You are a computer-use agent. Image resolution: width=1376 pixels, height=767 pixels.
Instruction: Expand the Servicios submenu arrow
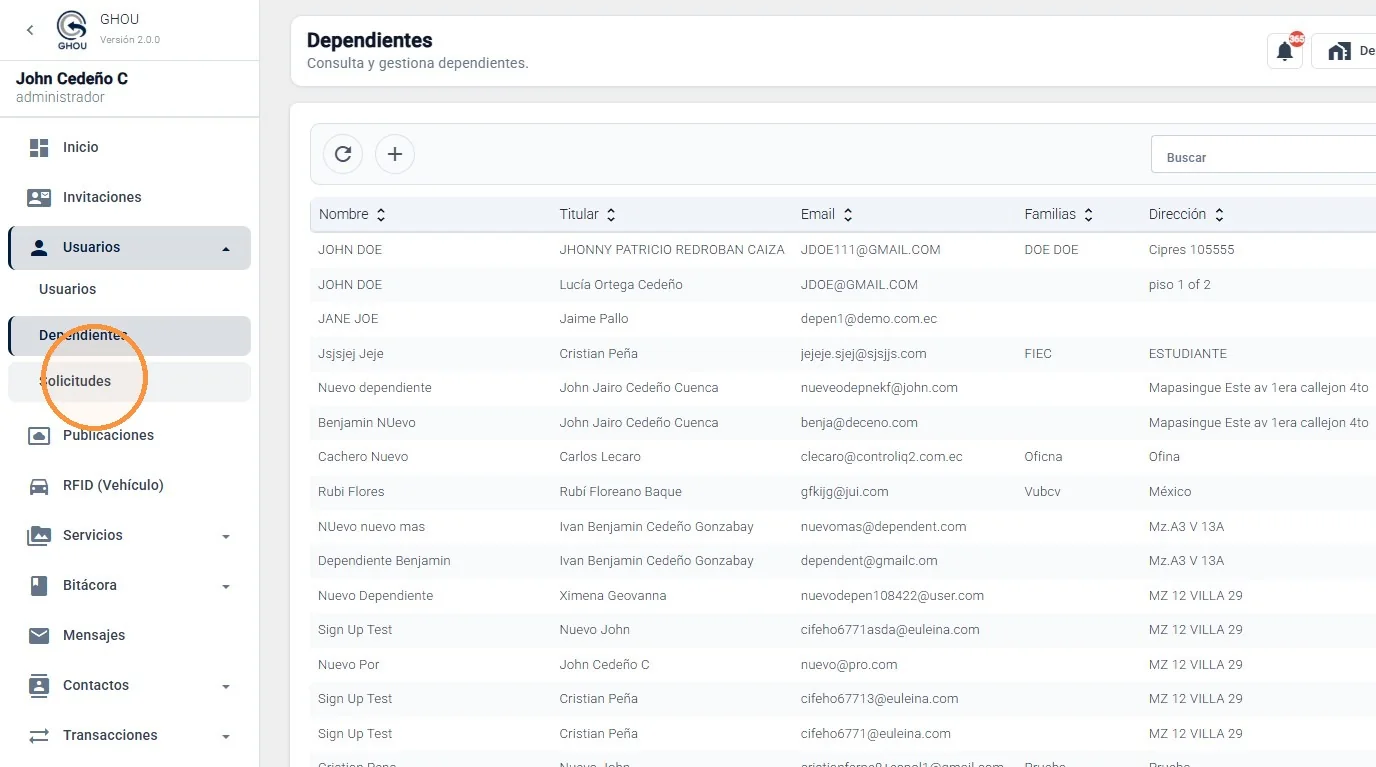226,537
